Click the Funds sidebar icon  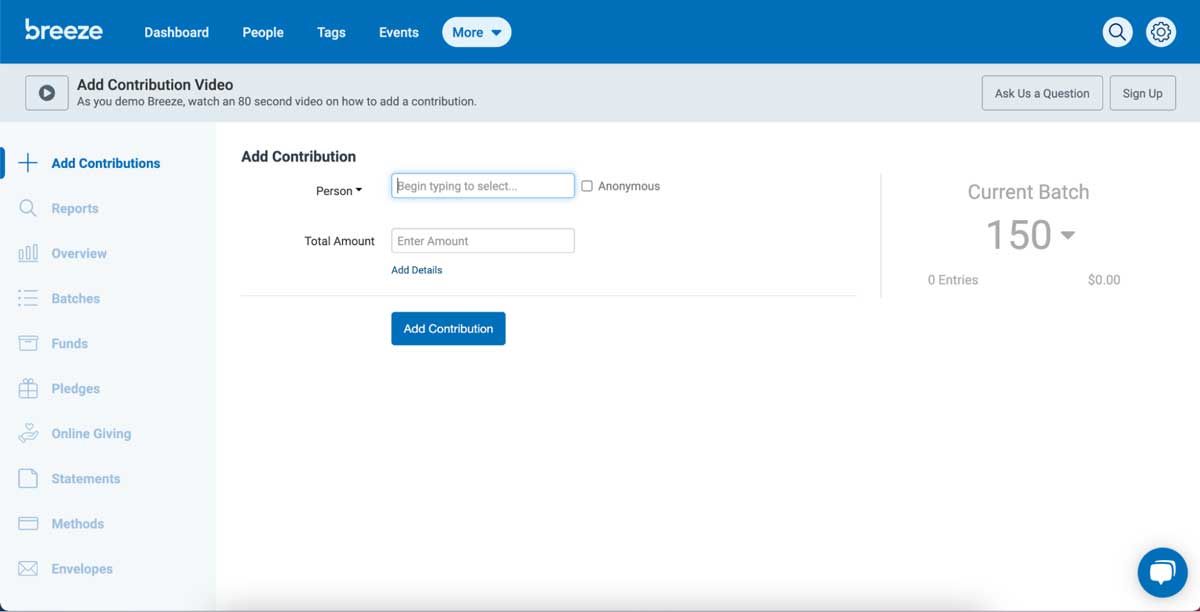(28, 343)
